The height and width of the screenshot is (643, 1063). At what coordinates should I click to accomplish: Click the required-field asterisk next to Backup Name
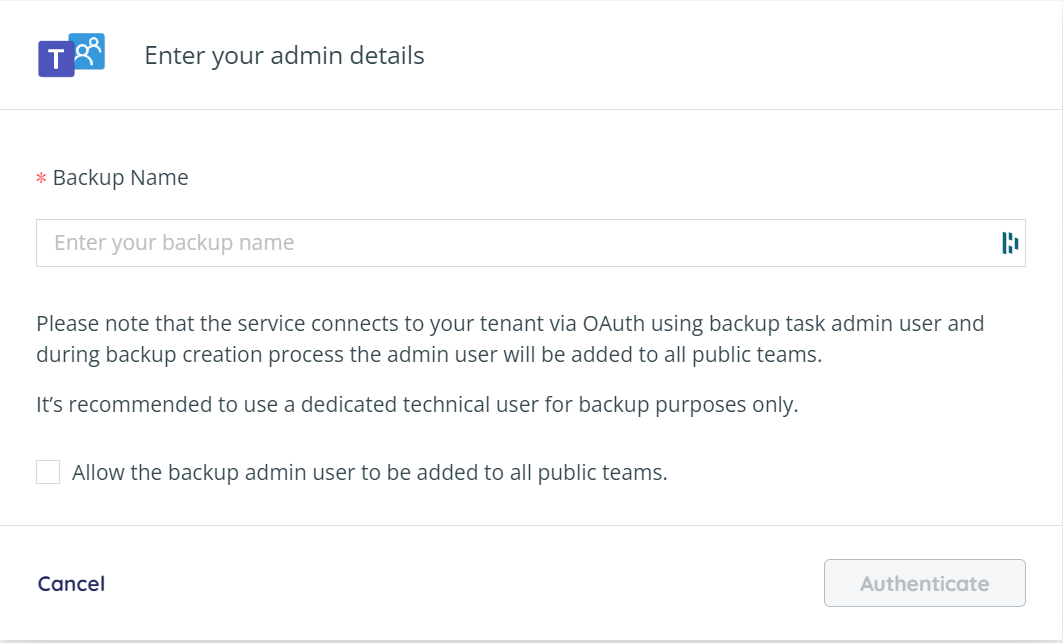[x=40, y=177]
